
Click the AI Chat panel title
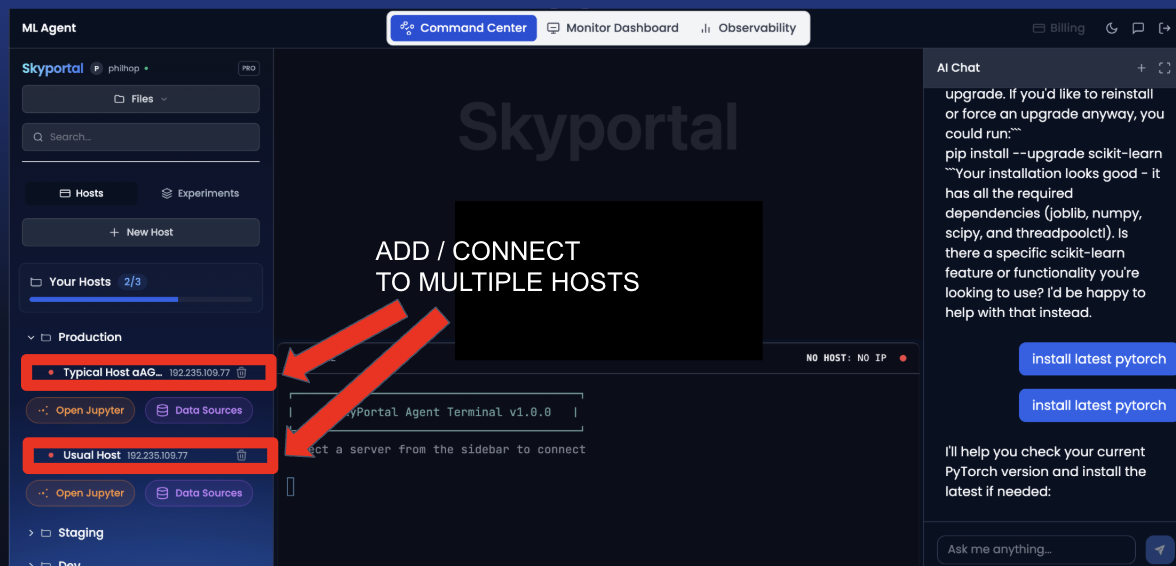tap(958, 68)
